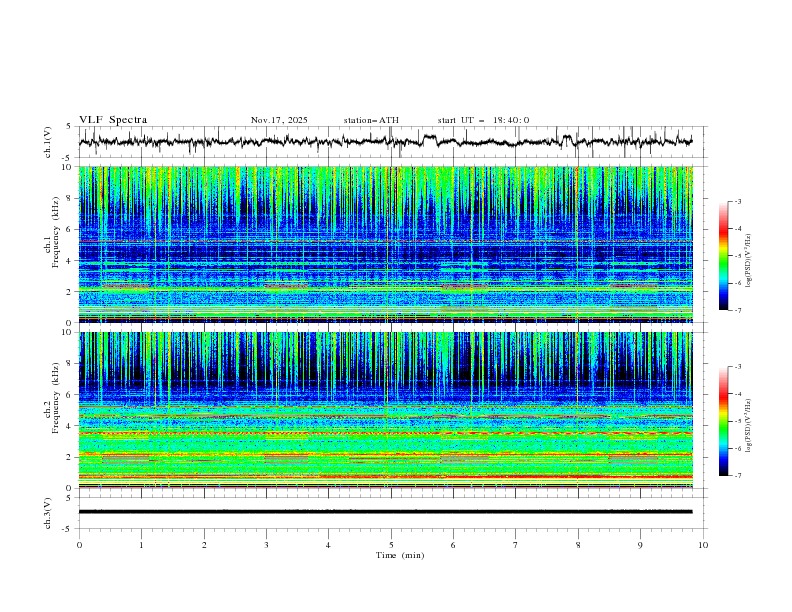Click the "-3" tick on ch.2 colorbar
The height and width of the screenshot is (612, 792).
pyautogui.click(x=737, y=367)
